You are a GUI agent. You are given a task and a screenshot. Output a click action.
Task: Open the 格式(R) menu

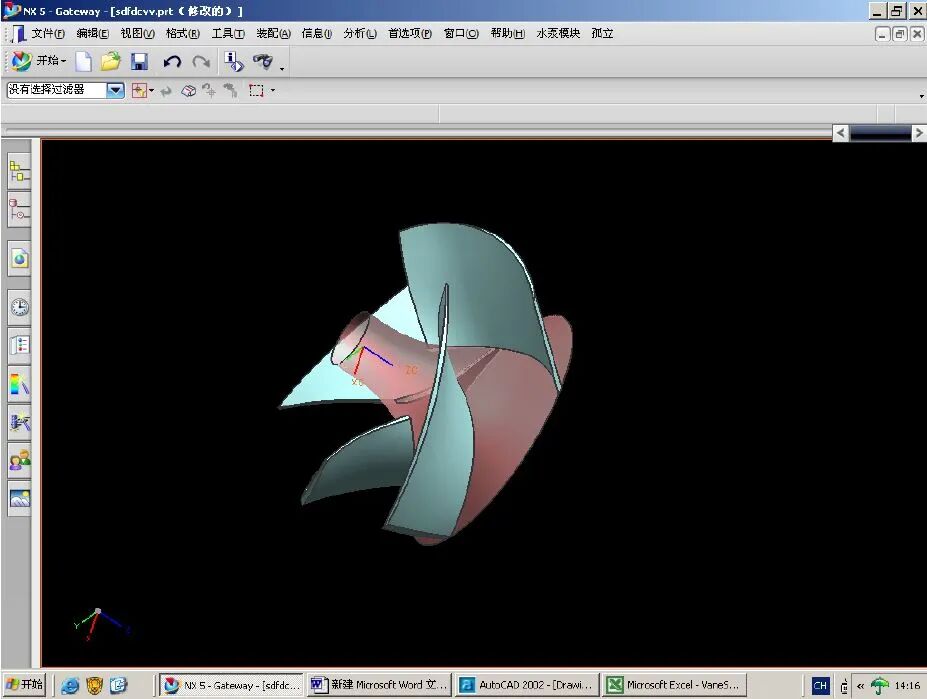point(183,34)
